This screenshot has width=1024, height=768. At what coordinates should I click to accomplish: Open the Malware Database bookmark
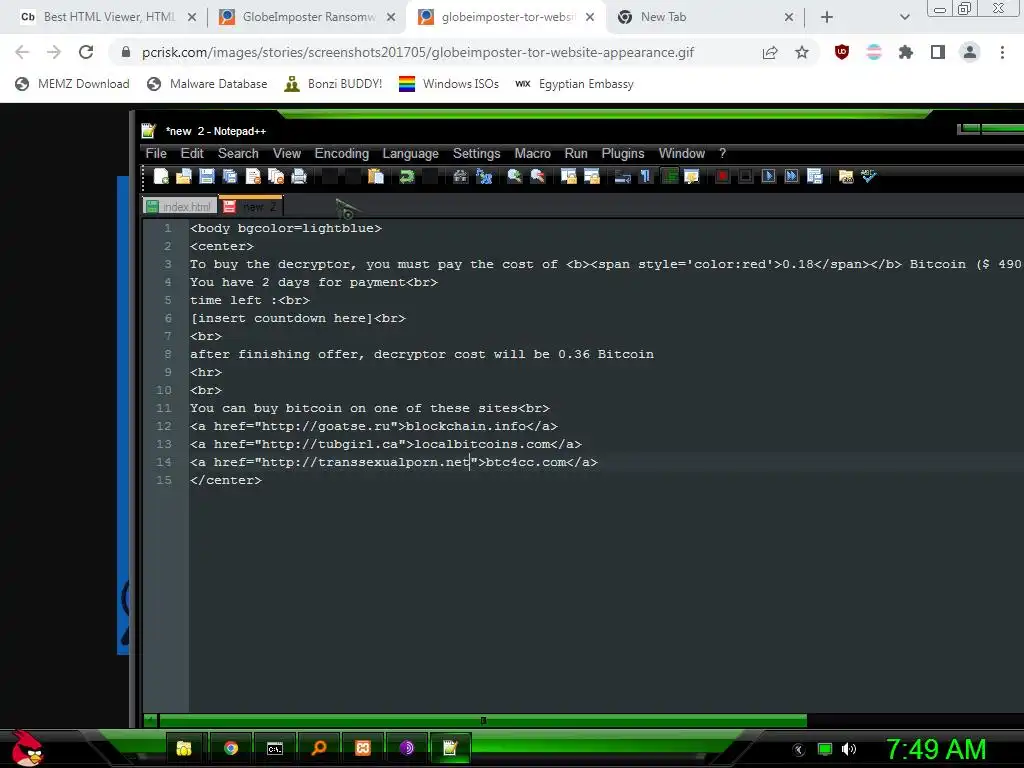(207, 84)
